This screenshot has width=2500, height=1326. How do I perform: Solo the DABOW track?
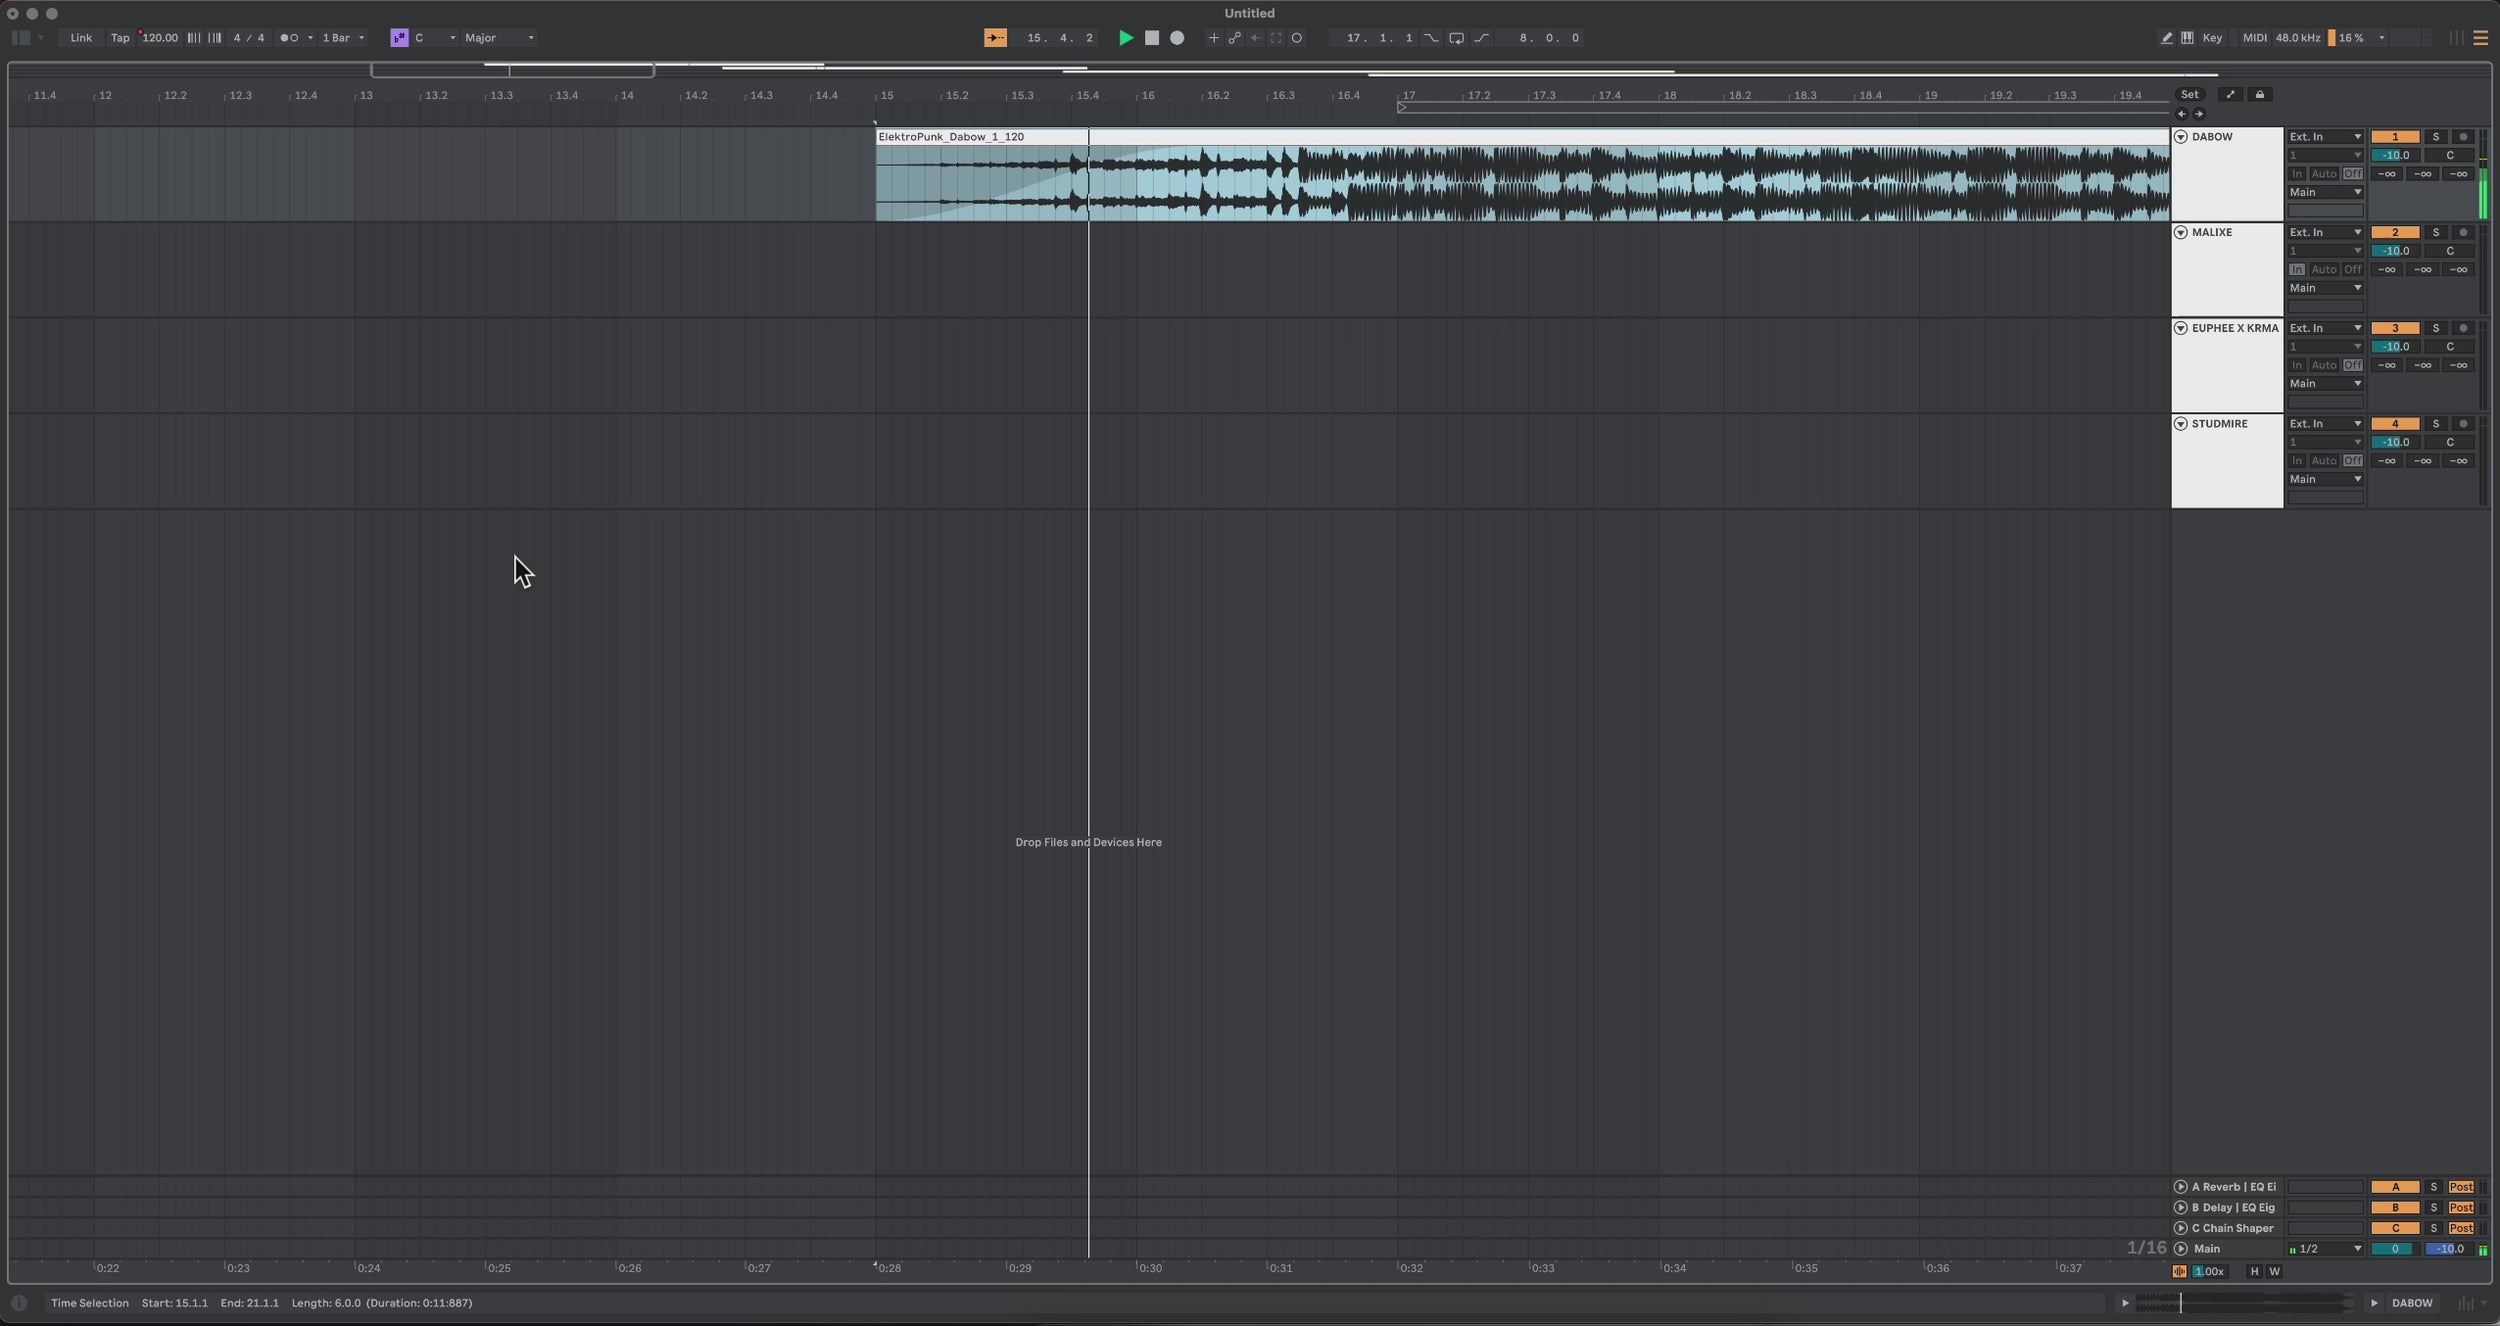click(2435, 137)
